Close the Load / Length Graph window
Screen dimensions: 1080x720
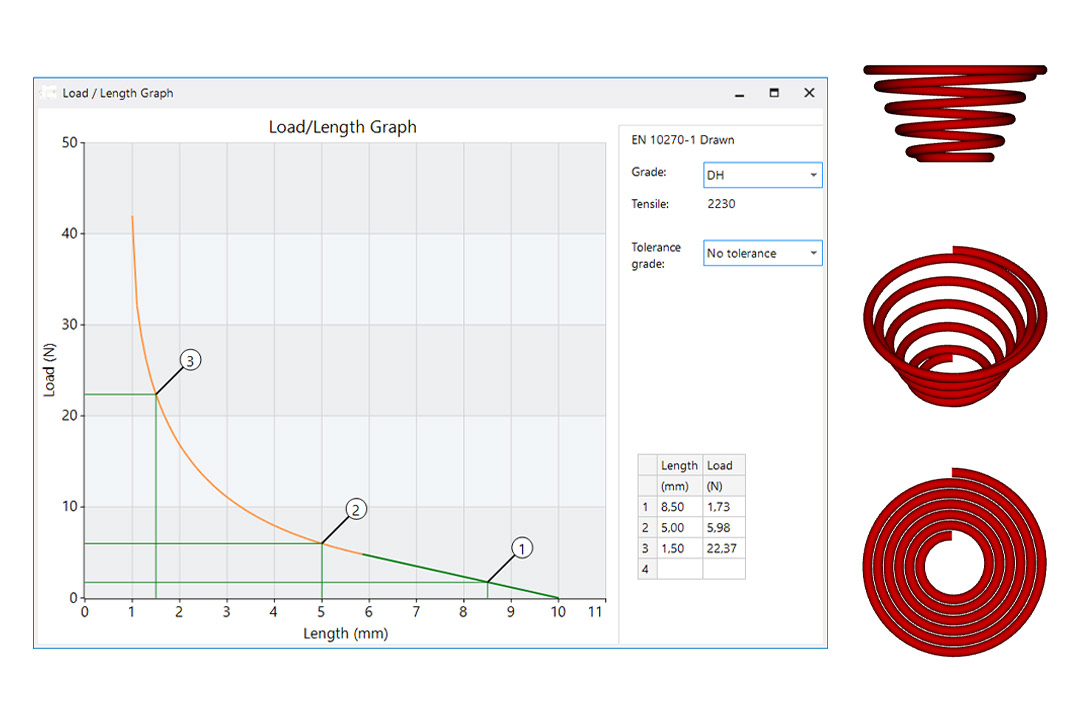coord(809,93)
